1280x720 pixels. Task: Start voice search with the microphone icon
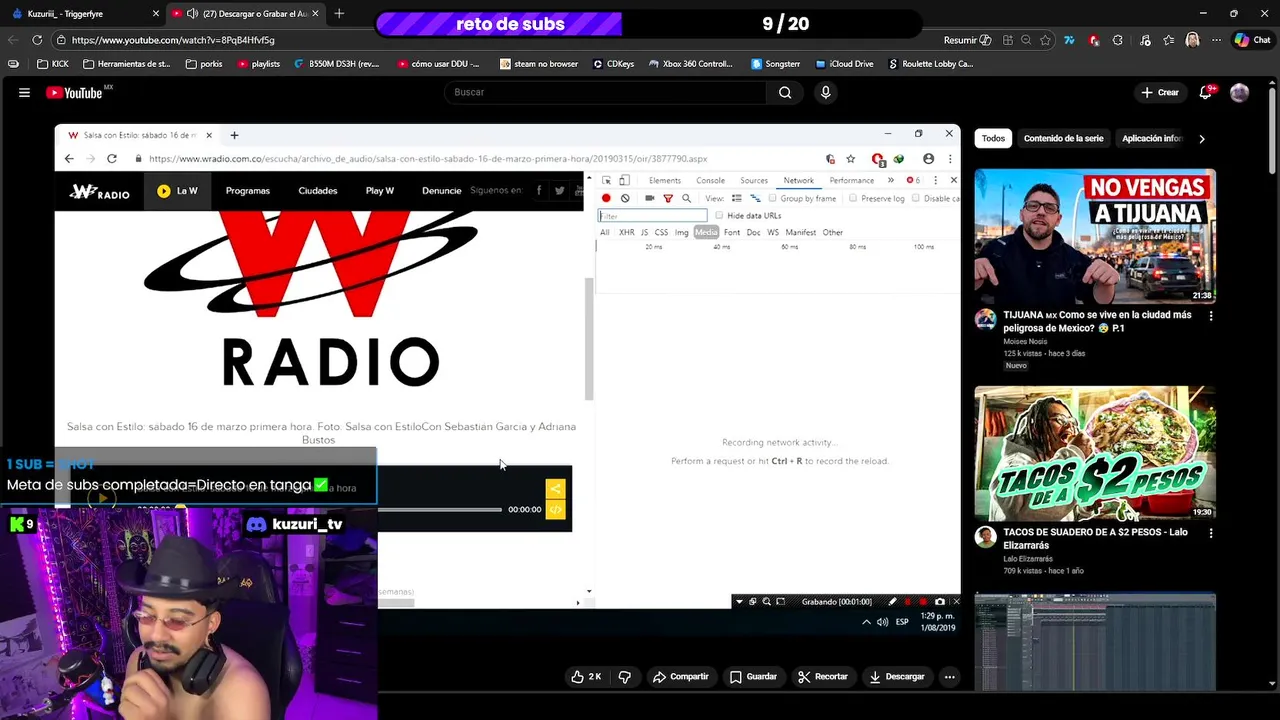coord(825,92)
